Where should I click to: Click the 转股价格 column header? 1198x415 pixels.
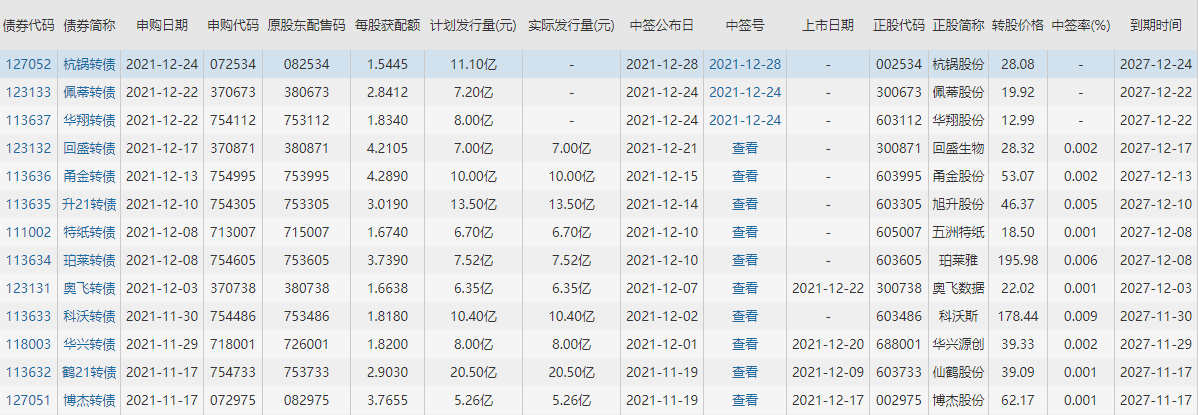coord(1018,25)
